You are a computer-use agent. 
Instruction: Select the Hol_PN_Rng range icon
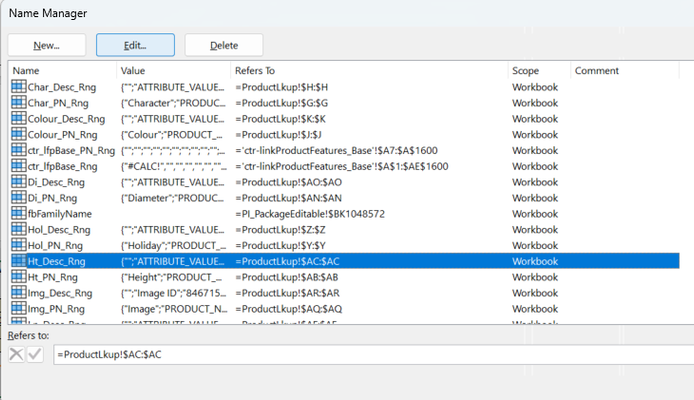[x=19, y=245]
